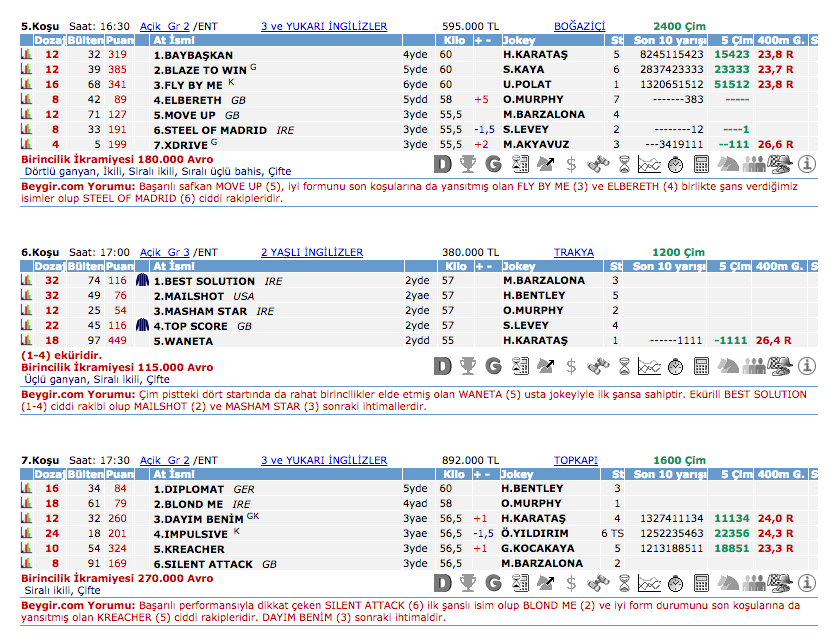Click the calculator icon in race 5 toolbar
This screenshot has width=838, height=644.
[701, 164]
